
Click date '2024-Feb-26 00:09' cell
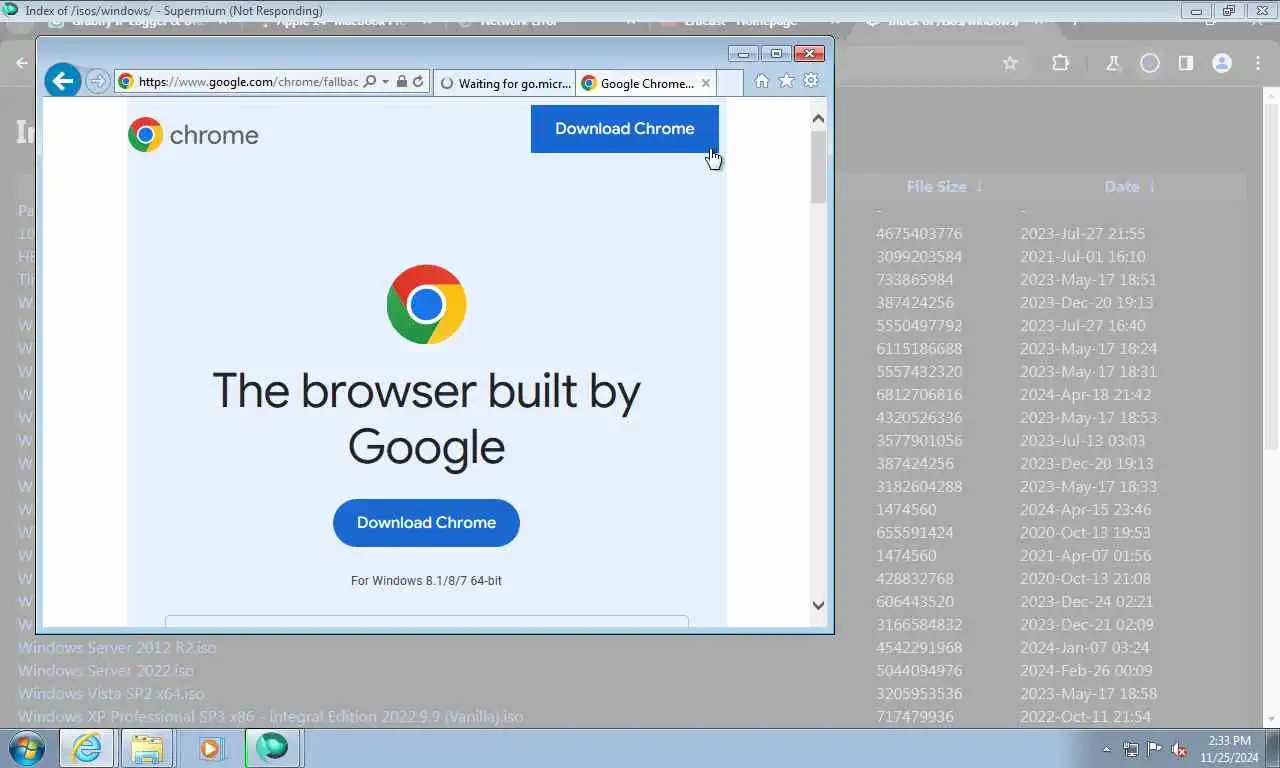click(1086, 671)
